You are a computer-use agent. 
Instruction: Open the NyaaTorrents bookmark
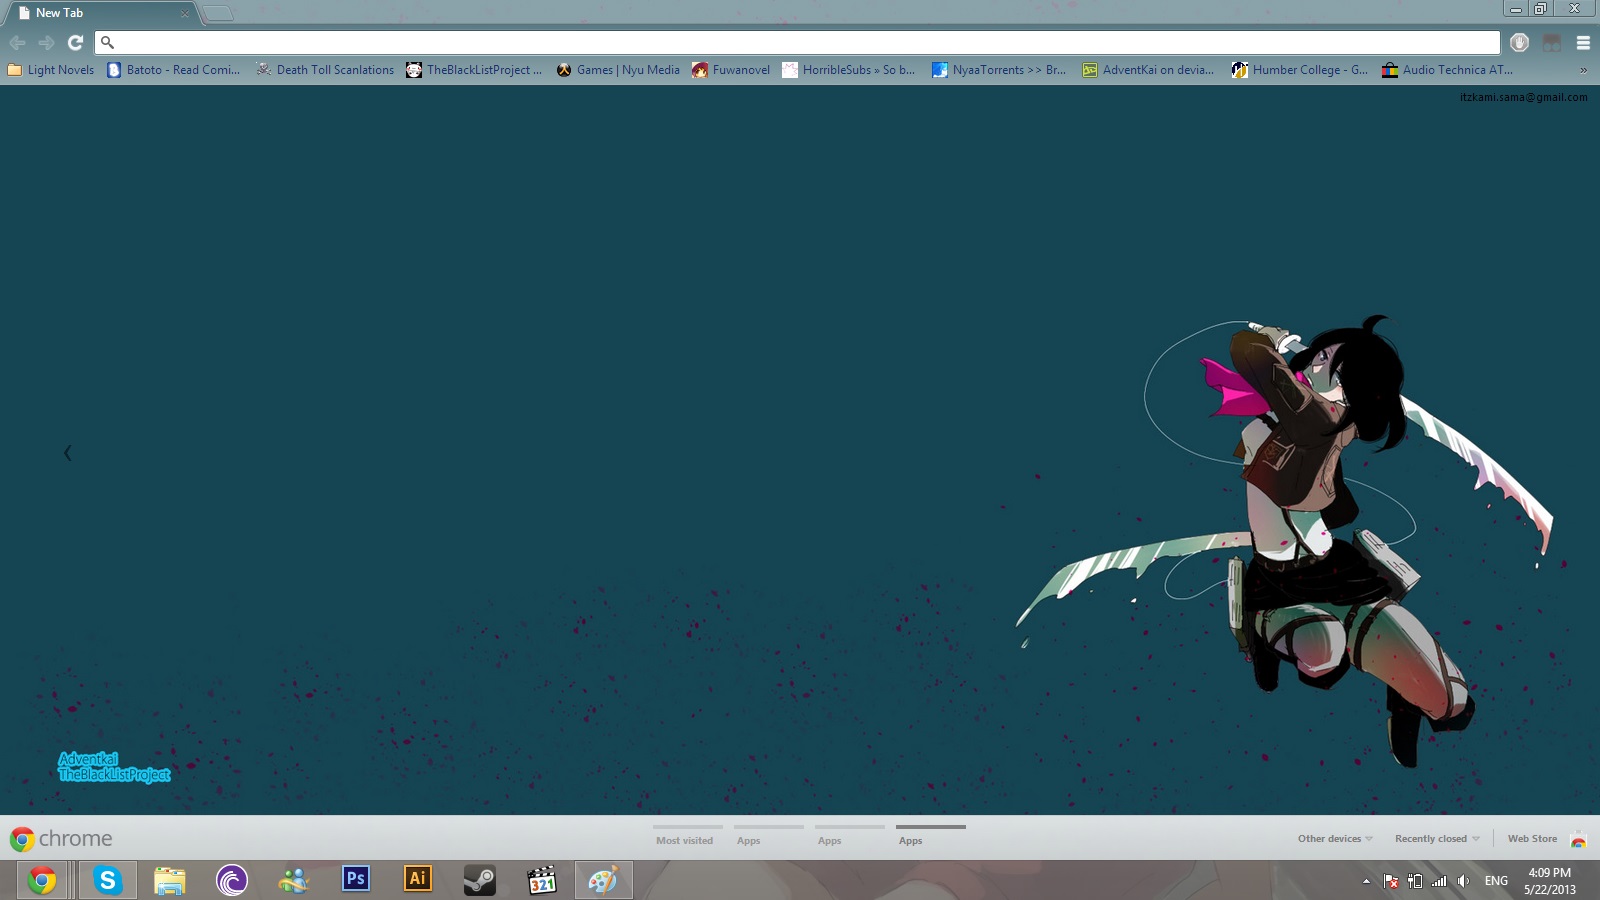click(x=999, y=70)
